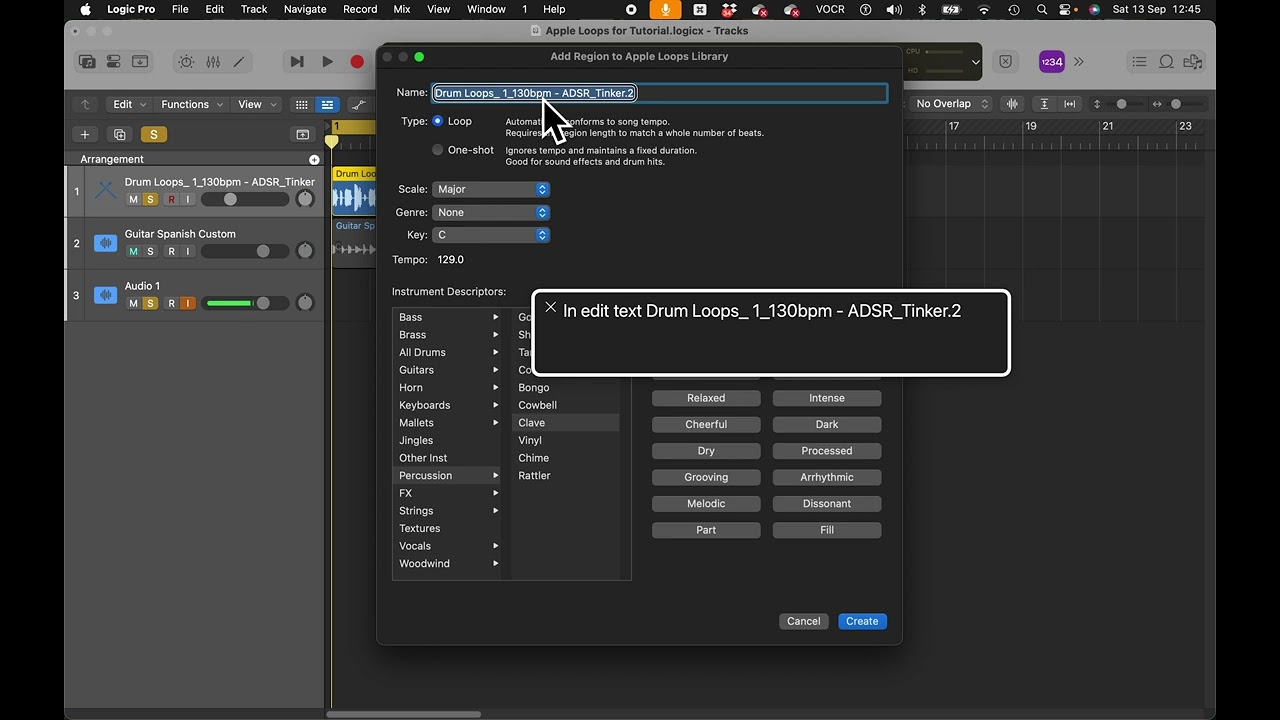Show global tracks icon above ruler
Viewport: 1280px width, 720px height.
tap(302, 134)
